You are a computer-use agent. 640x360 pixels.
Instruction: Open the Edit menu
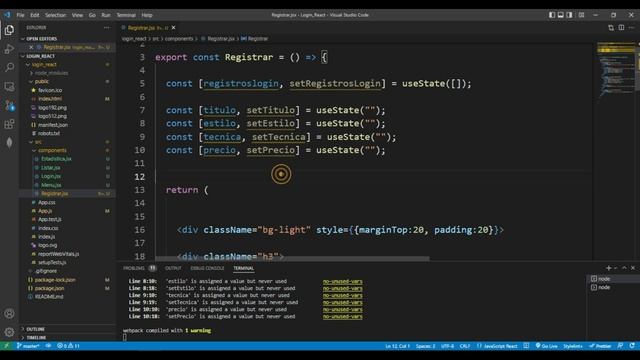point(35,15)
